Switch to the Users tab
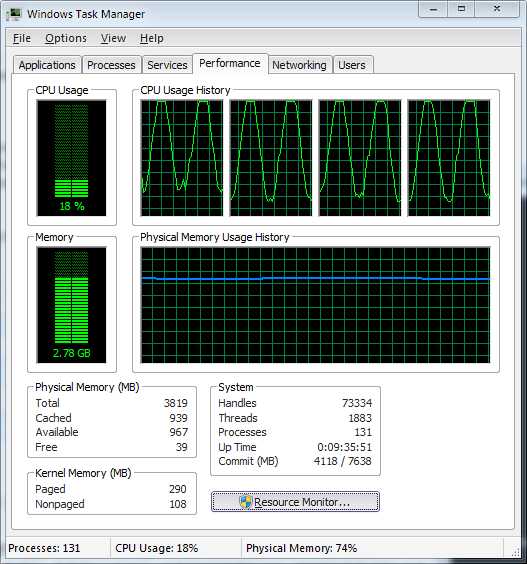 352,65
